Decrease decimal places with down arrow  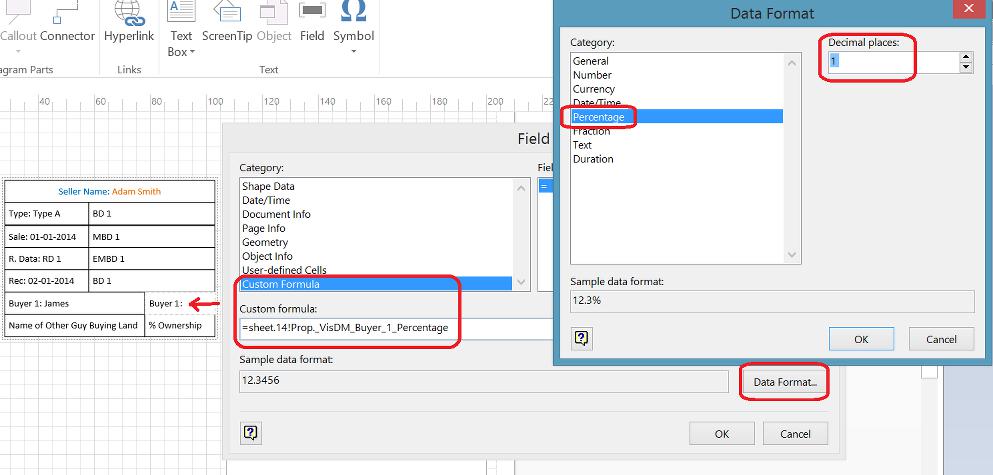965,67
